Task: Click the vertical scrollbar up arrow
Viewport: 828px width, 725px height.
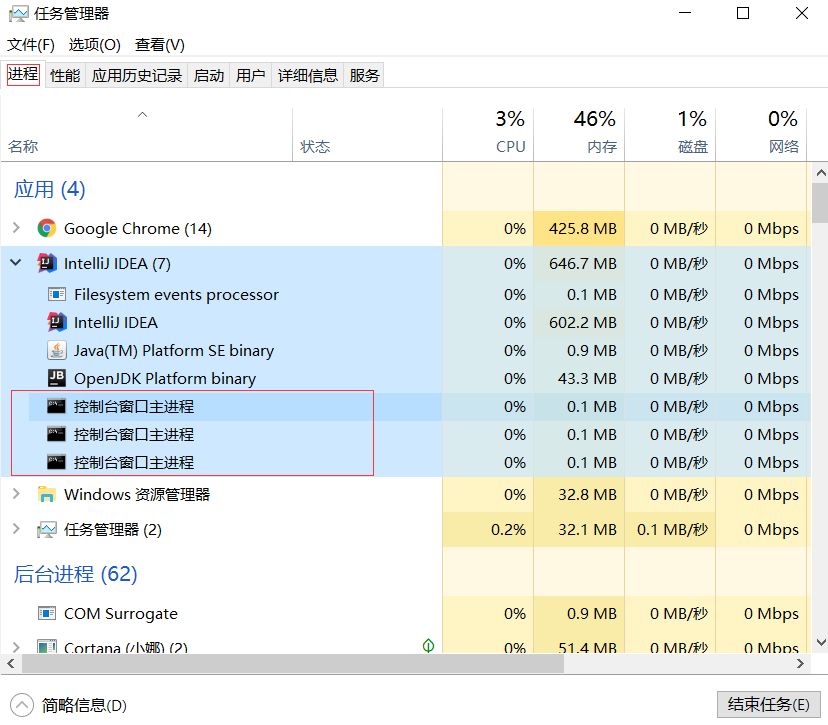Action: pyautogui.click(x=821, y=172)
